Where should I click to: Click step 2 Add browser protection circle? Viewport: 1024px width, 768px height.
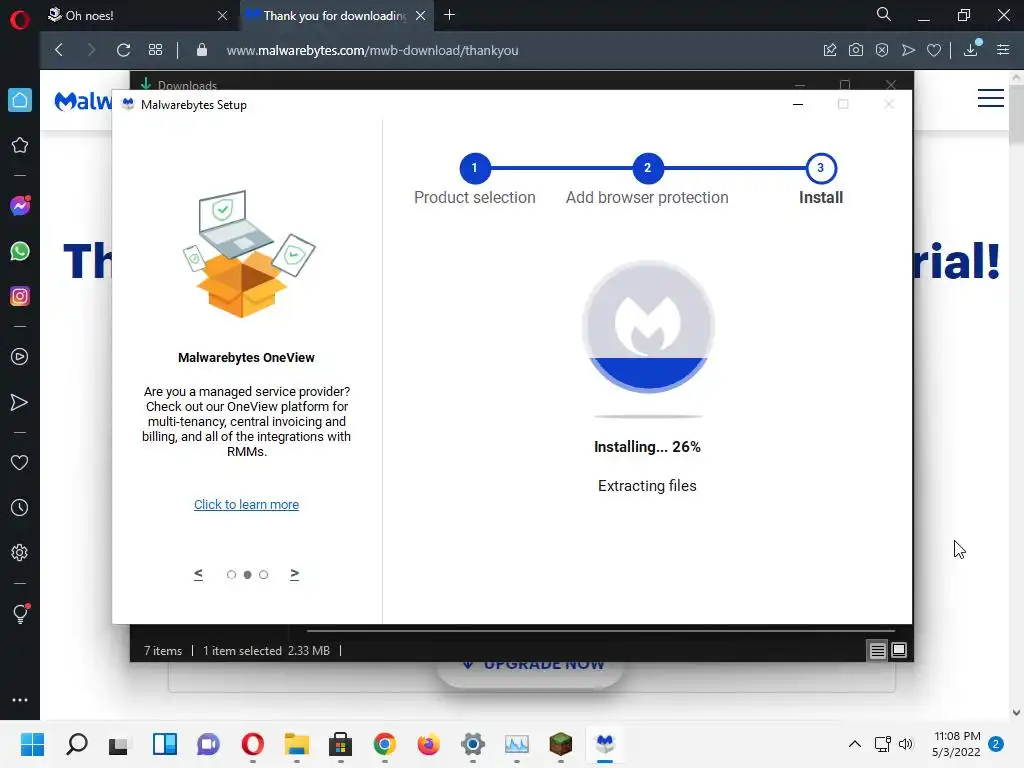647,168
